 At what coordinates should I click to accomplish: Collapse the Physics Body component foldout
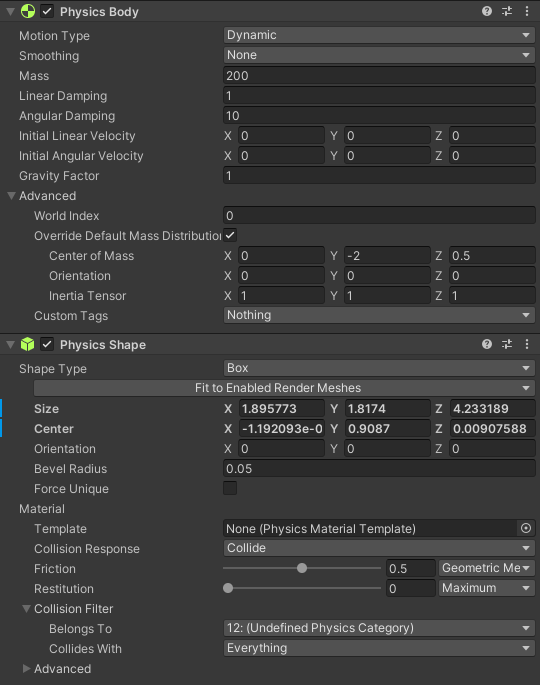[10, 11]
